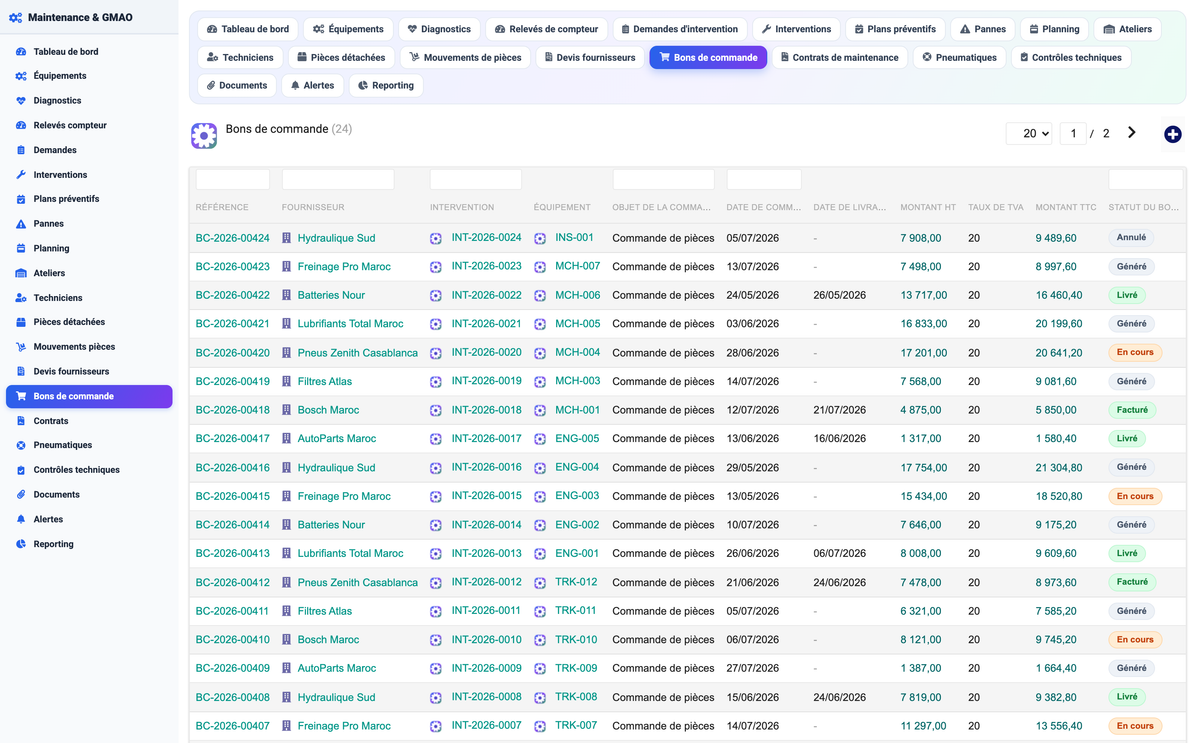Click Alertes bell icon in sidebar
1200x743 pixels.
21,519
